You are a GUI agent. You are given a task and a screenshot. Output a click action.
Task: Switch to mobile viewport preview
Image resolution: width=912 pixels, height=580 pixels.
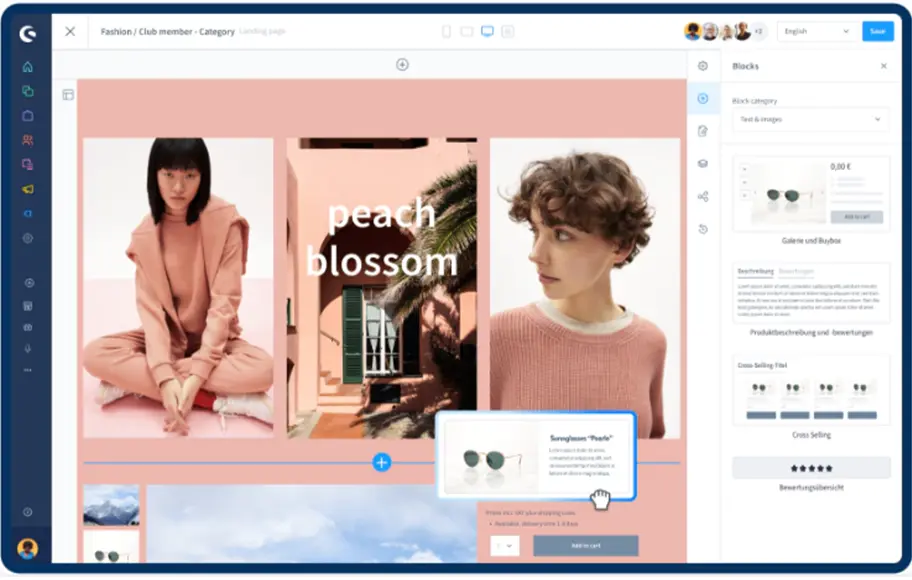pyautogui.click(x=446, y=31)
